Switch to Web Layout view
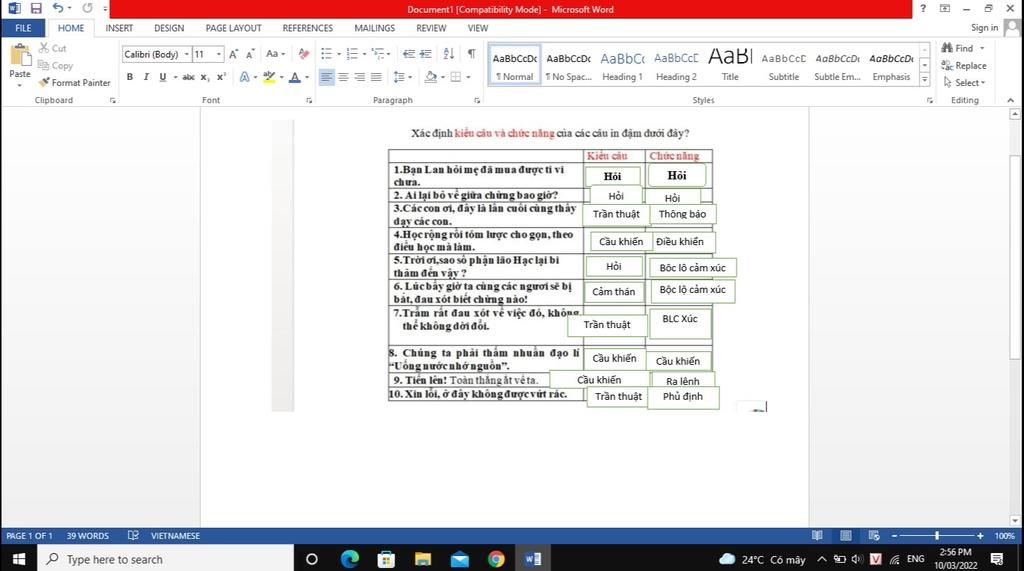1024x571 pixels. coord(874,536)
